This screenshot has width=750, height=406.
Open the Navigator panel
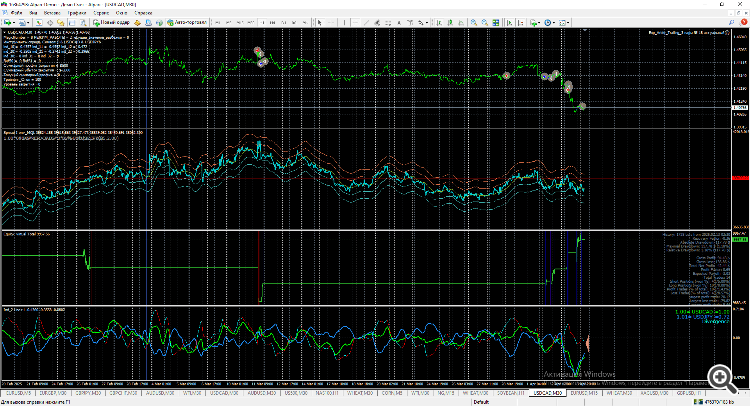pyautogui.click(x=60, y=22)
